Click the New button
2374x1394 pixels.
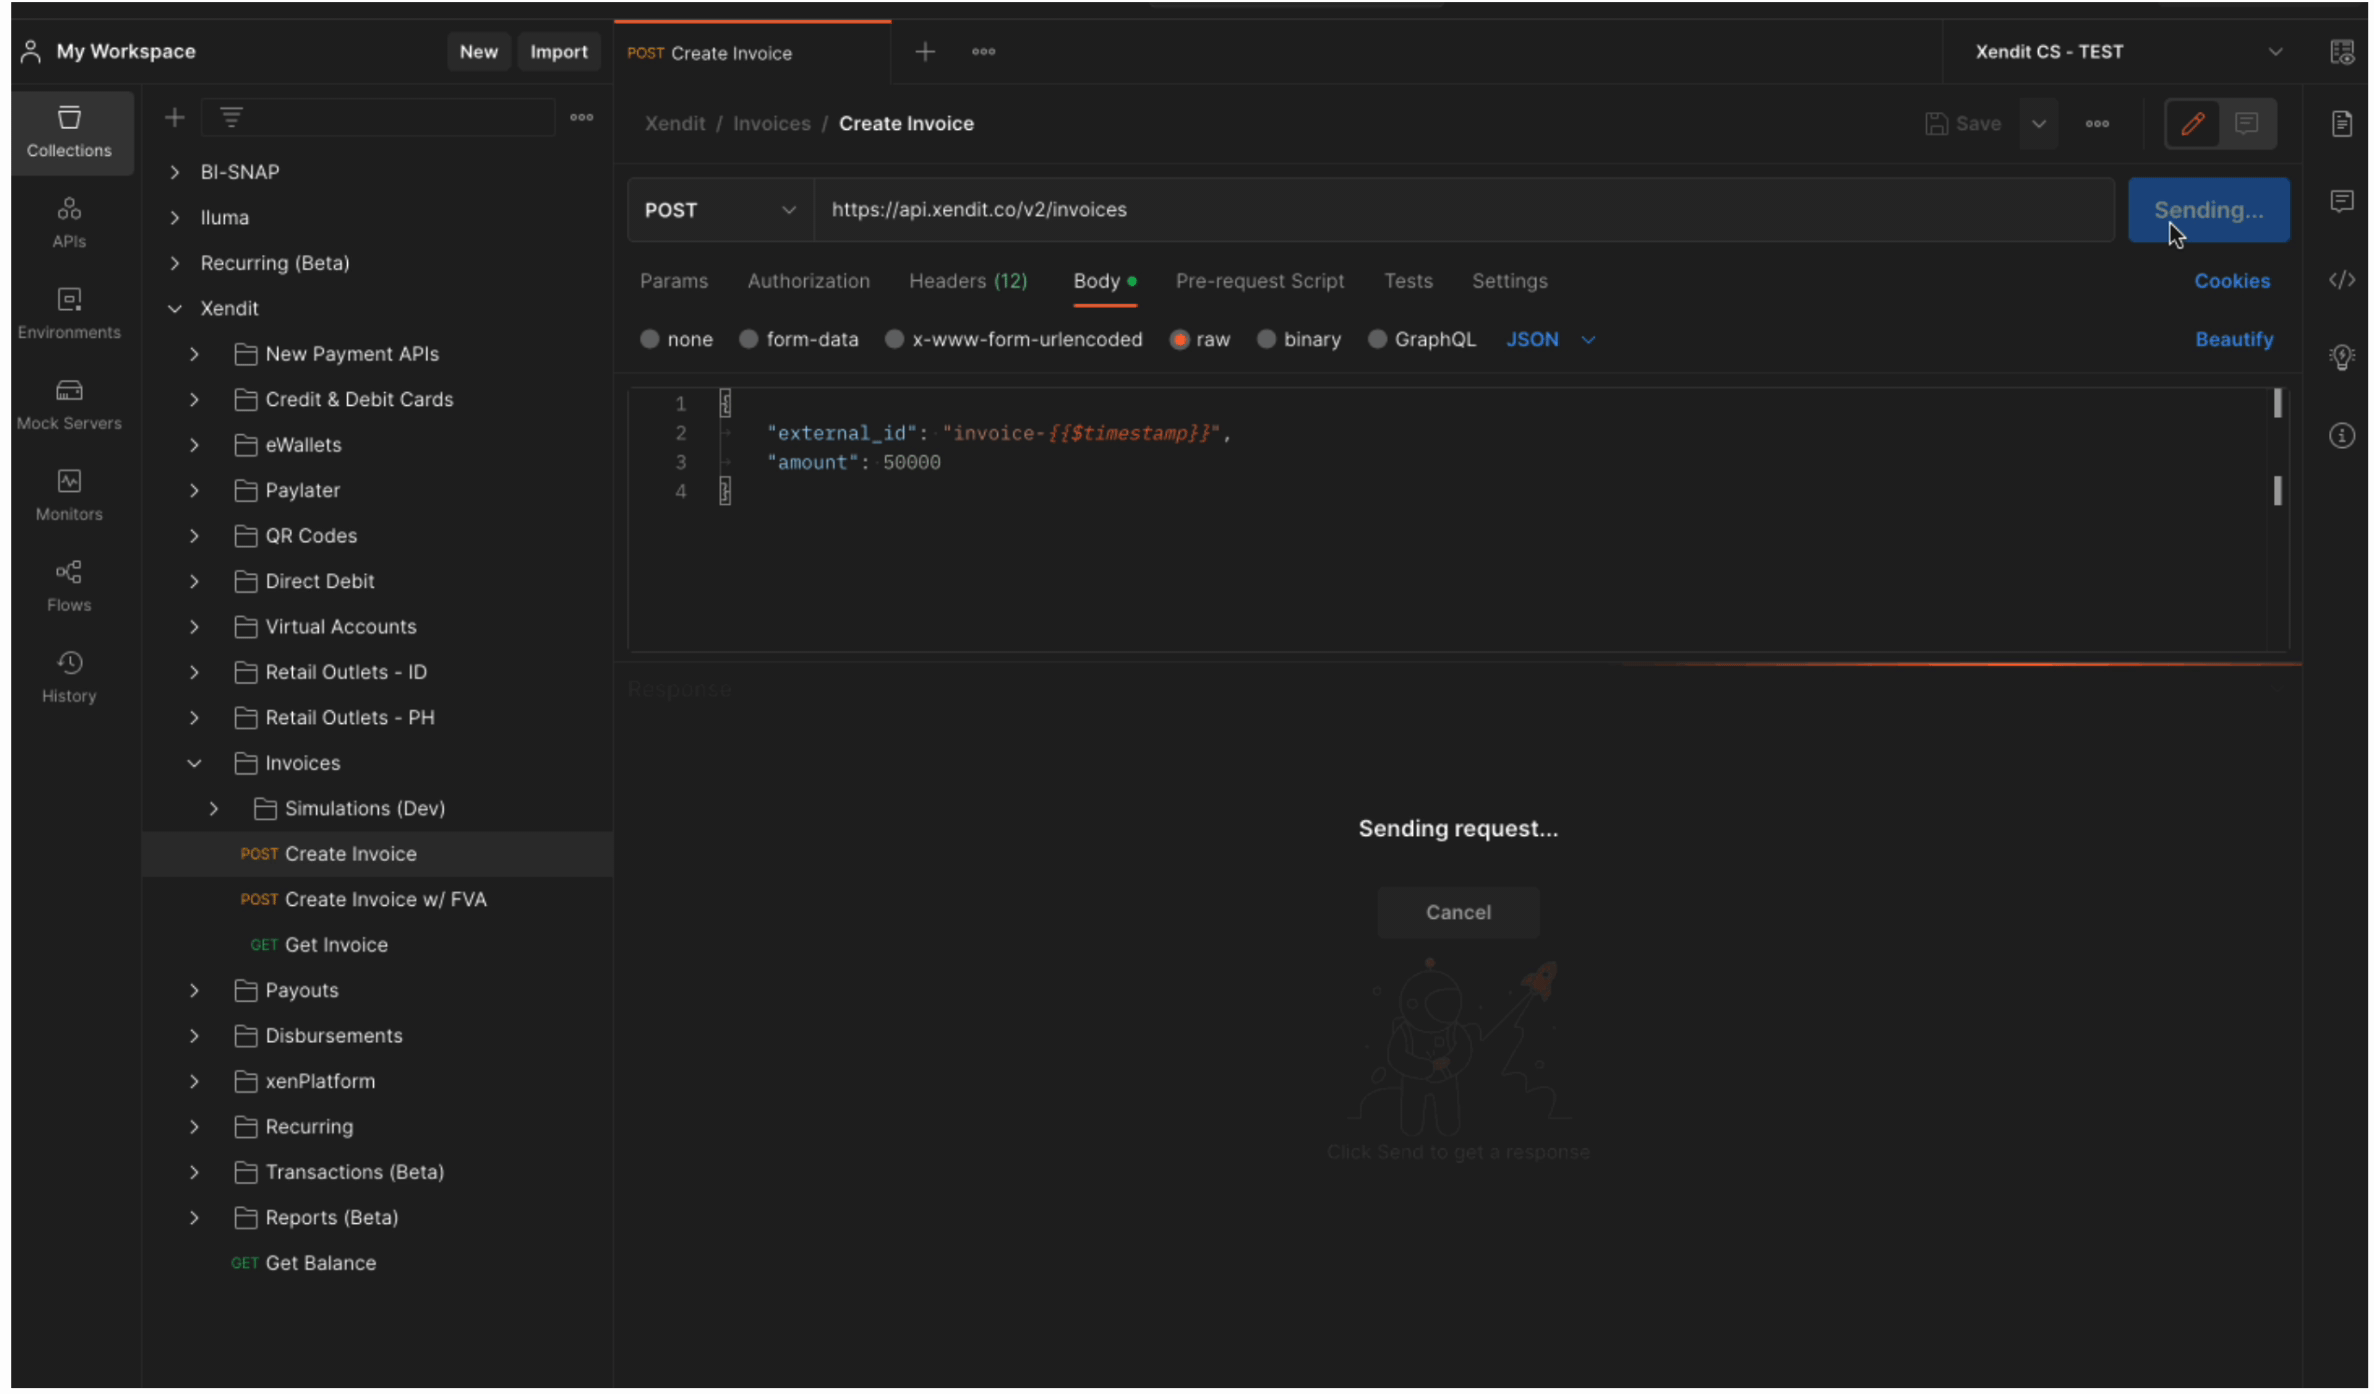(x=478, y=52)
